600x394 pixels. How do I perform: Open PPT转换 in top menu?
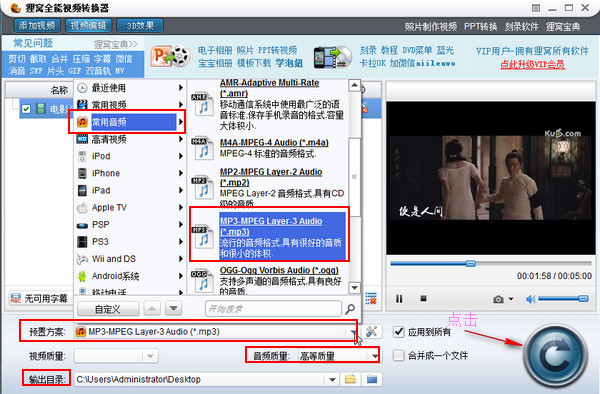[x=480, y=26]
